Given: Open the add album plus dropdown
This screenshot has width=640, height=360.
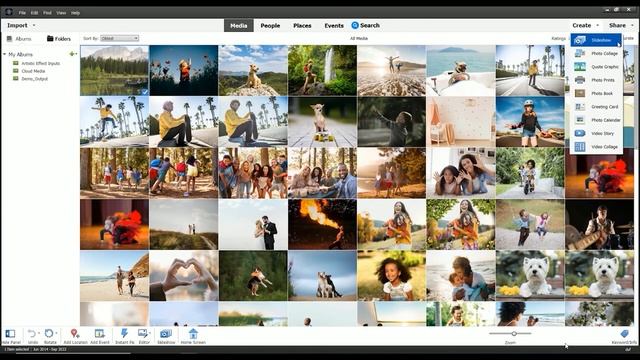Looking at the screenshot, I should coord(73,54).
